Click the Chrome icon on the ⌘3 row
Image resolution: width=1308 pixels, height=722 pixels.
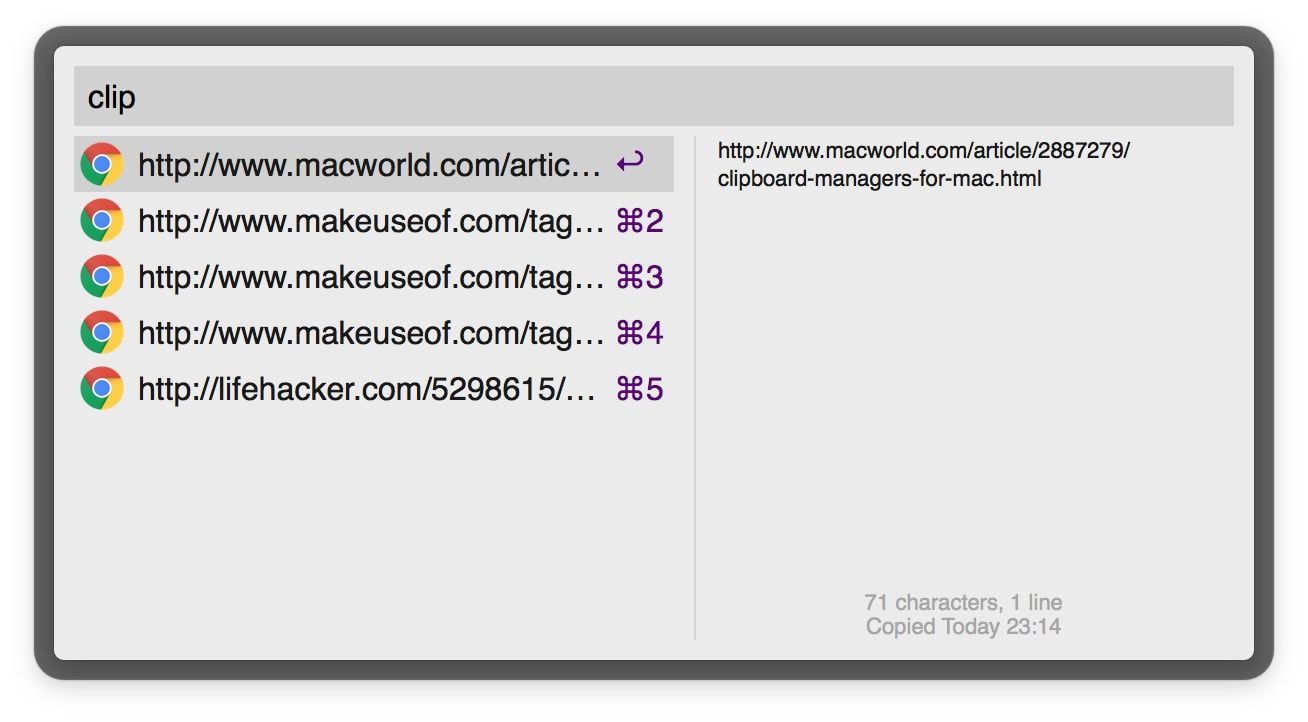[x=102, y=276]
